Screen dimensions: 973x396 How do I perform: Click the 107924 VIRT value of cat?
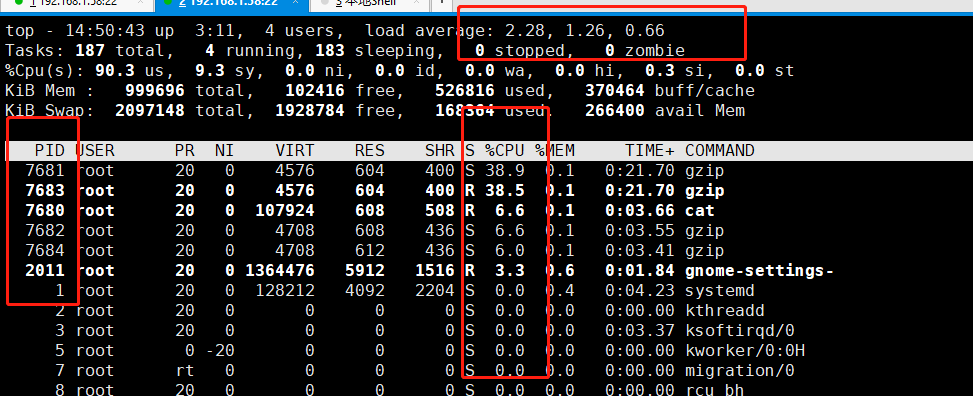tap(285, 211)
